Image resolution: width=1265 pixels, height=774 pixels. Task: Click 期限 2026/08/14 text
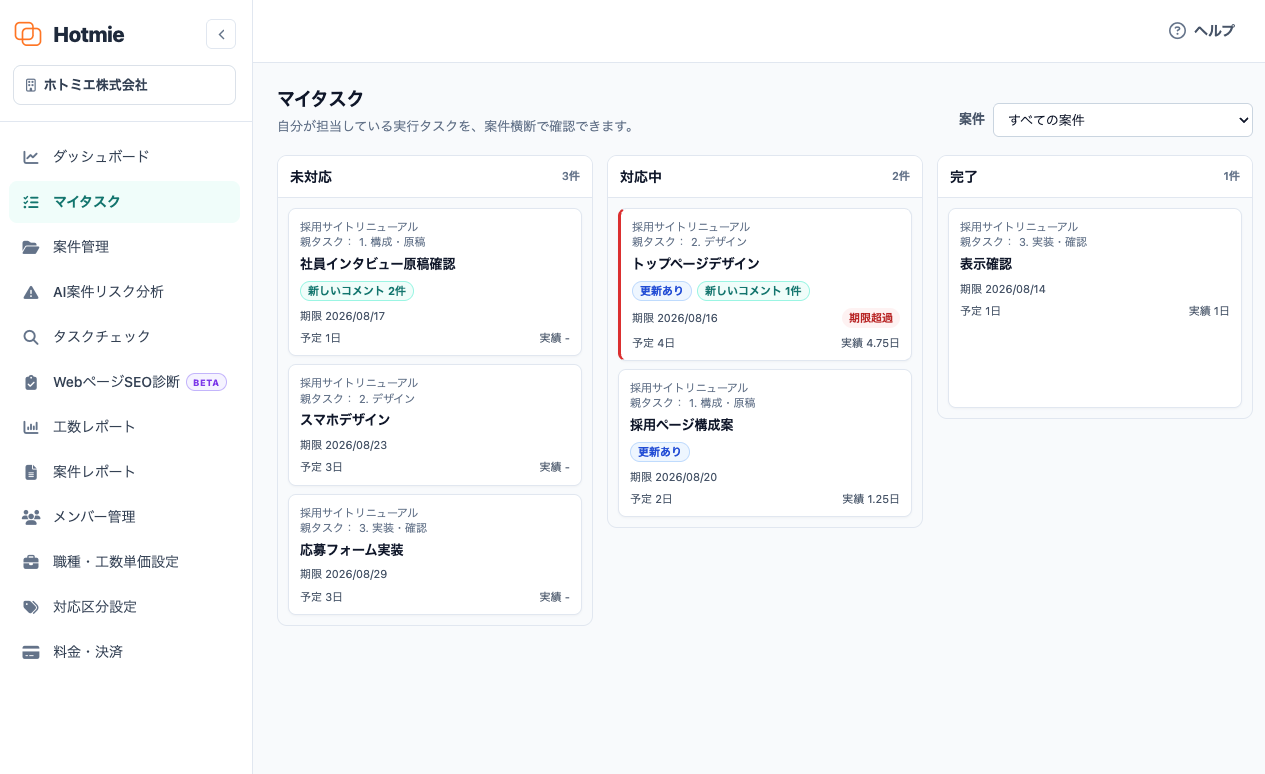(x=1003, y=289)
